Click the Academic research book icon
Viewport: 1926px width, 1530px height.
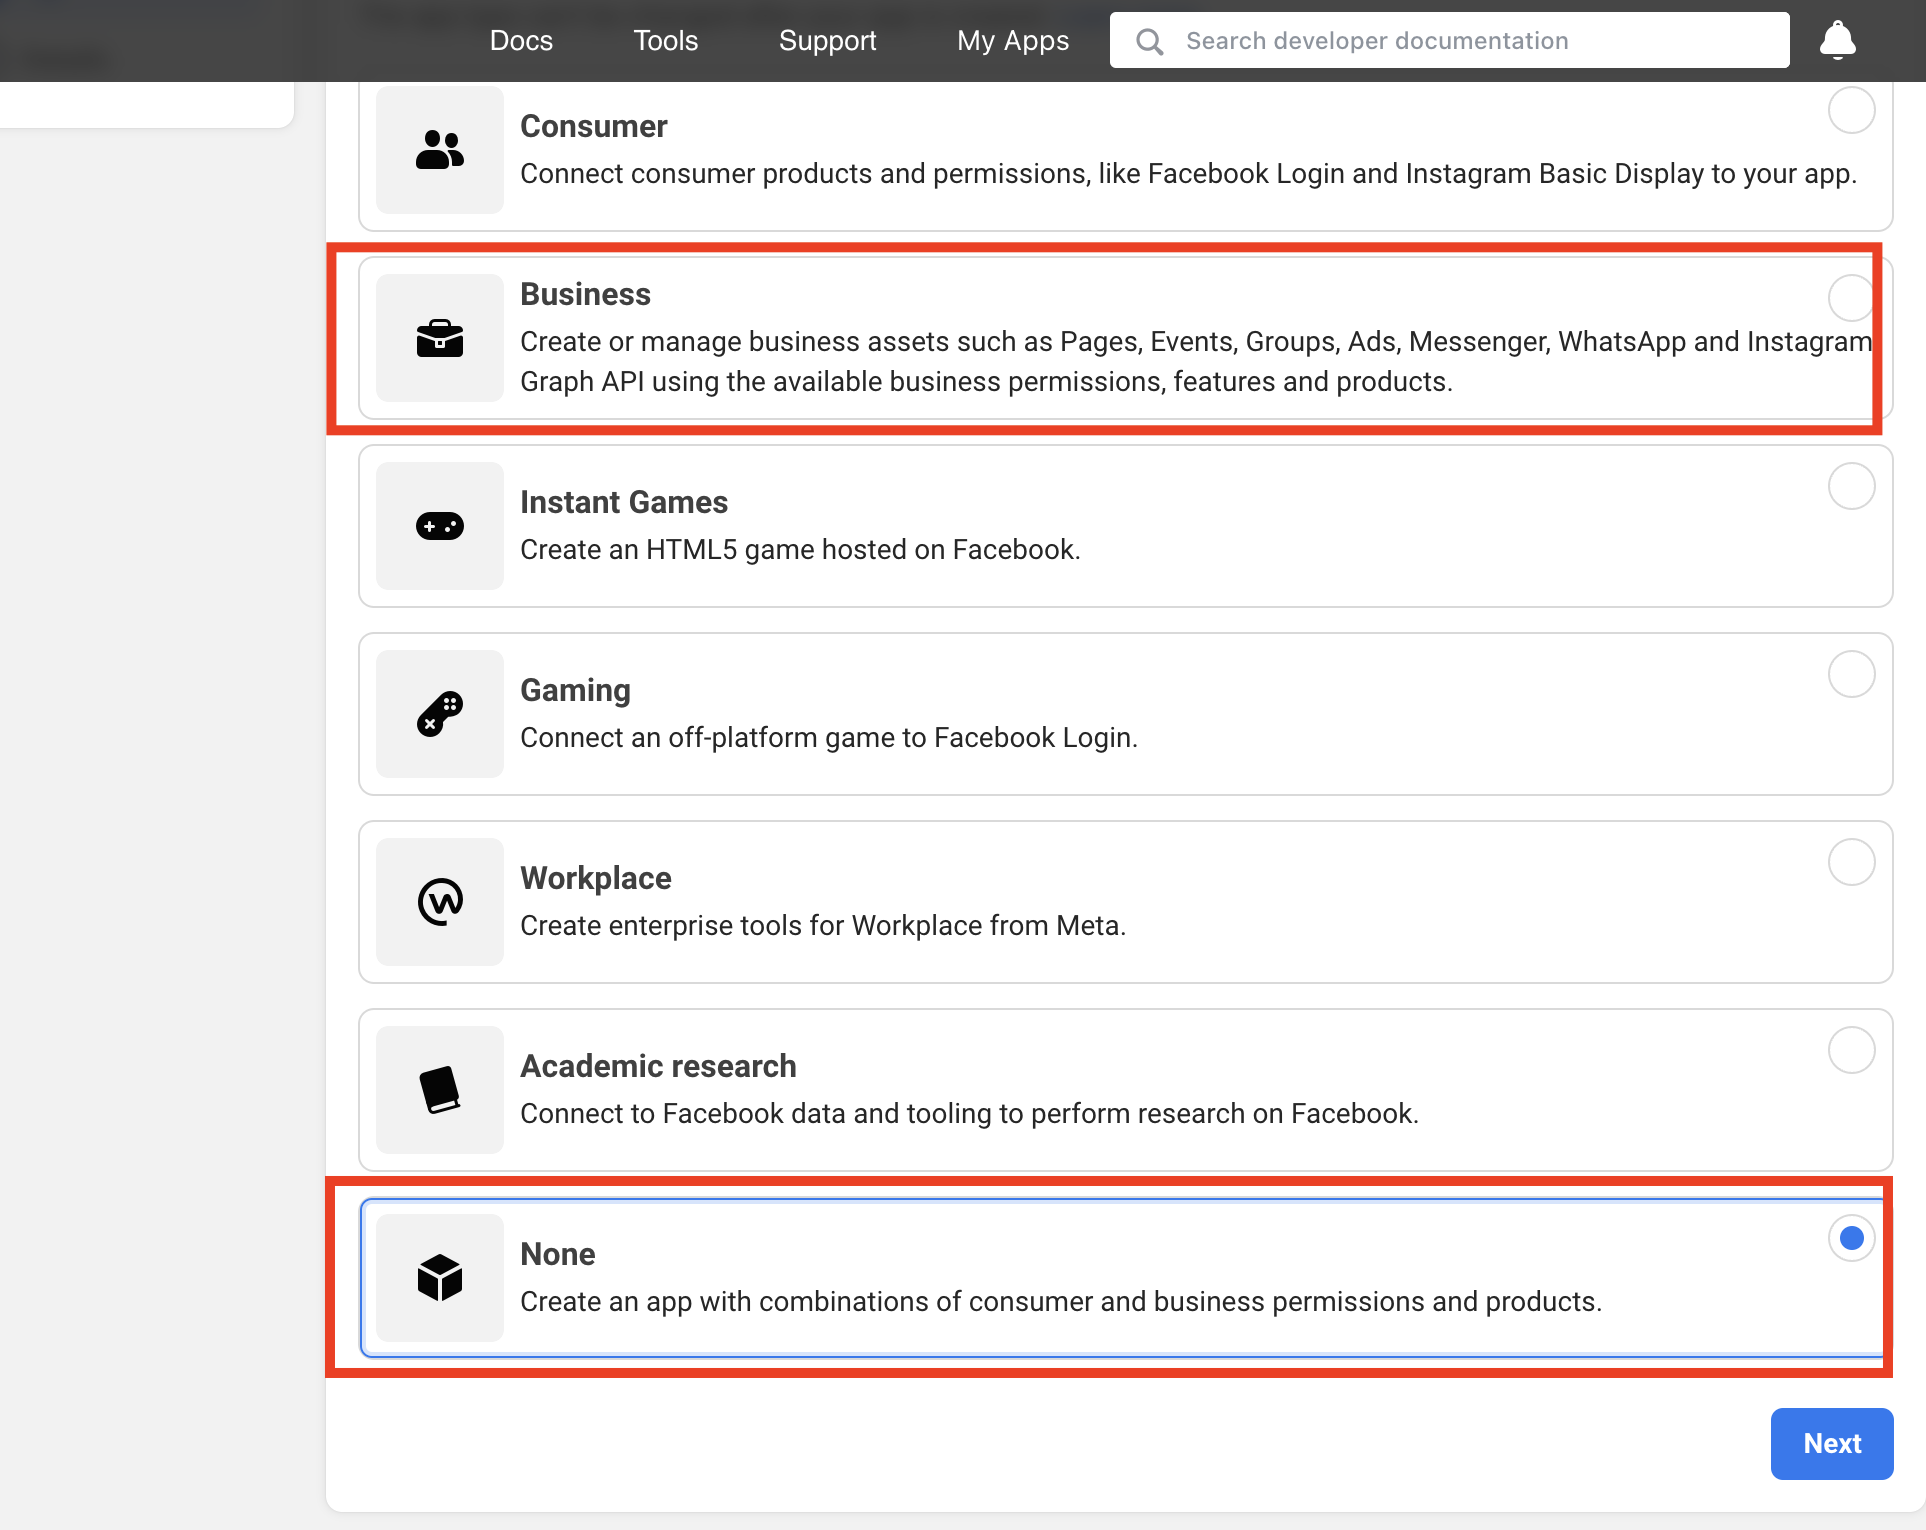tap(440, 1090)
